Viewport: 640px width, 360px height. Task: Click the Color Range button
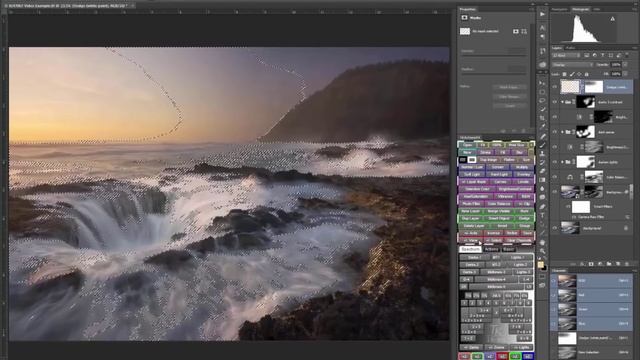point(509,97)
